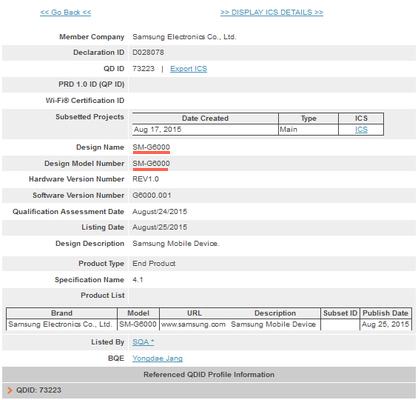The width and height of the screenshot is (418, 400).
Task: Click 'Aug 17, 2015' Date Created cell
Action: click(205, 130)
